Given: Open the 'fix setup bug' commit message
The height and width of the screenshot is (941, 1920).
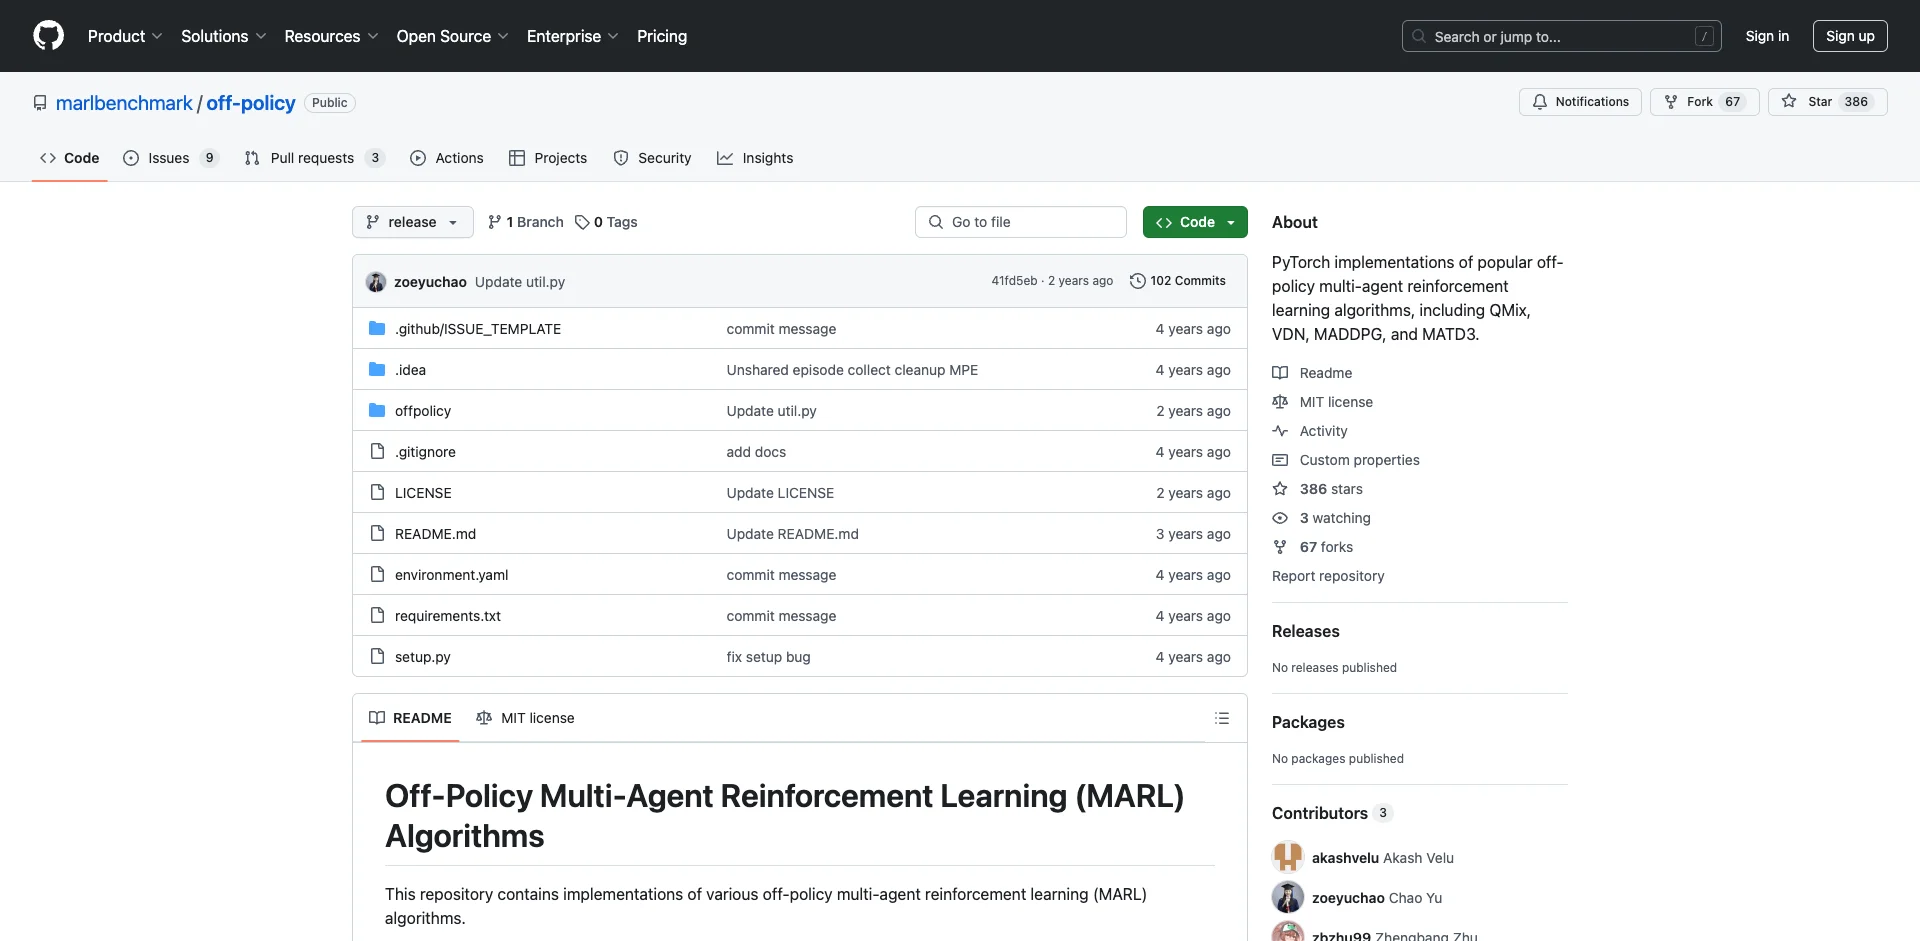Looking at the screenshot, I should coord(768,657).
